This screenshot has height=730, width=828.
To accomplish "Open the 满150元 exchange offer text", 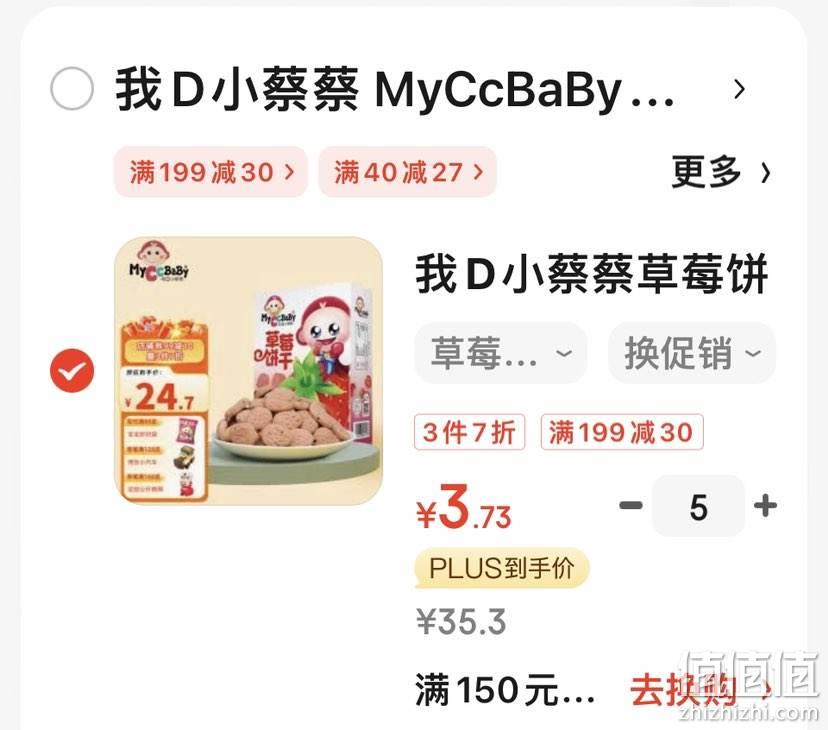I will [505, 690].
